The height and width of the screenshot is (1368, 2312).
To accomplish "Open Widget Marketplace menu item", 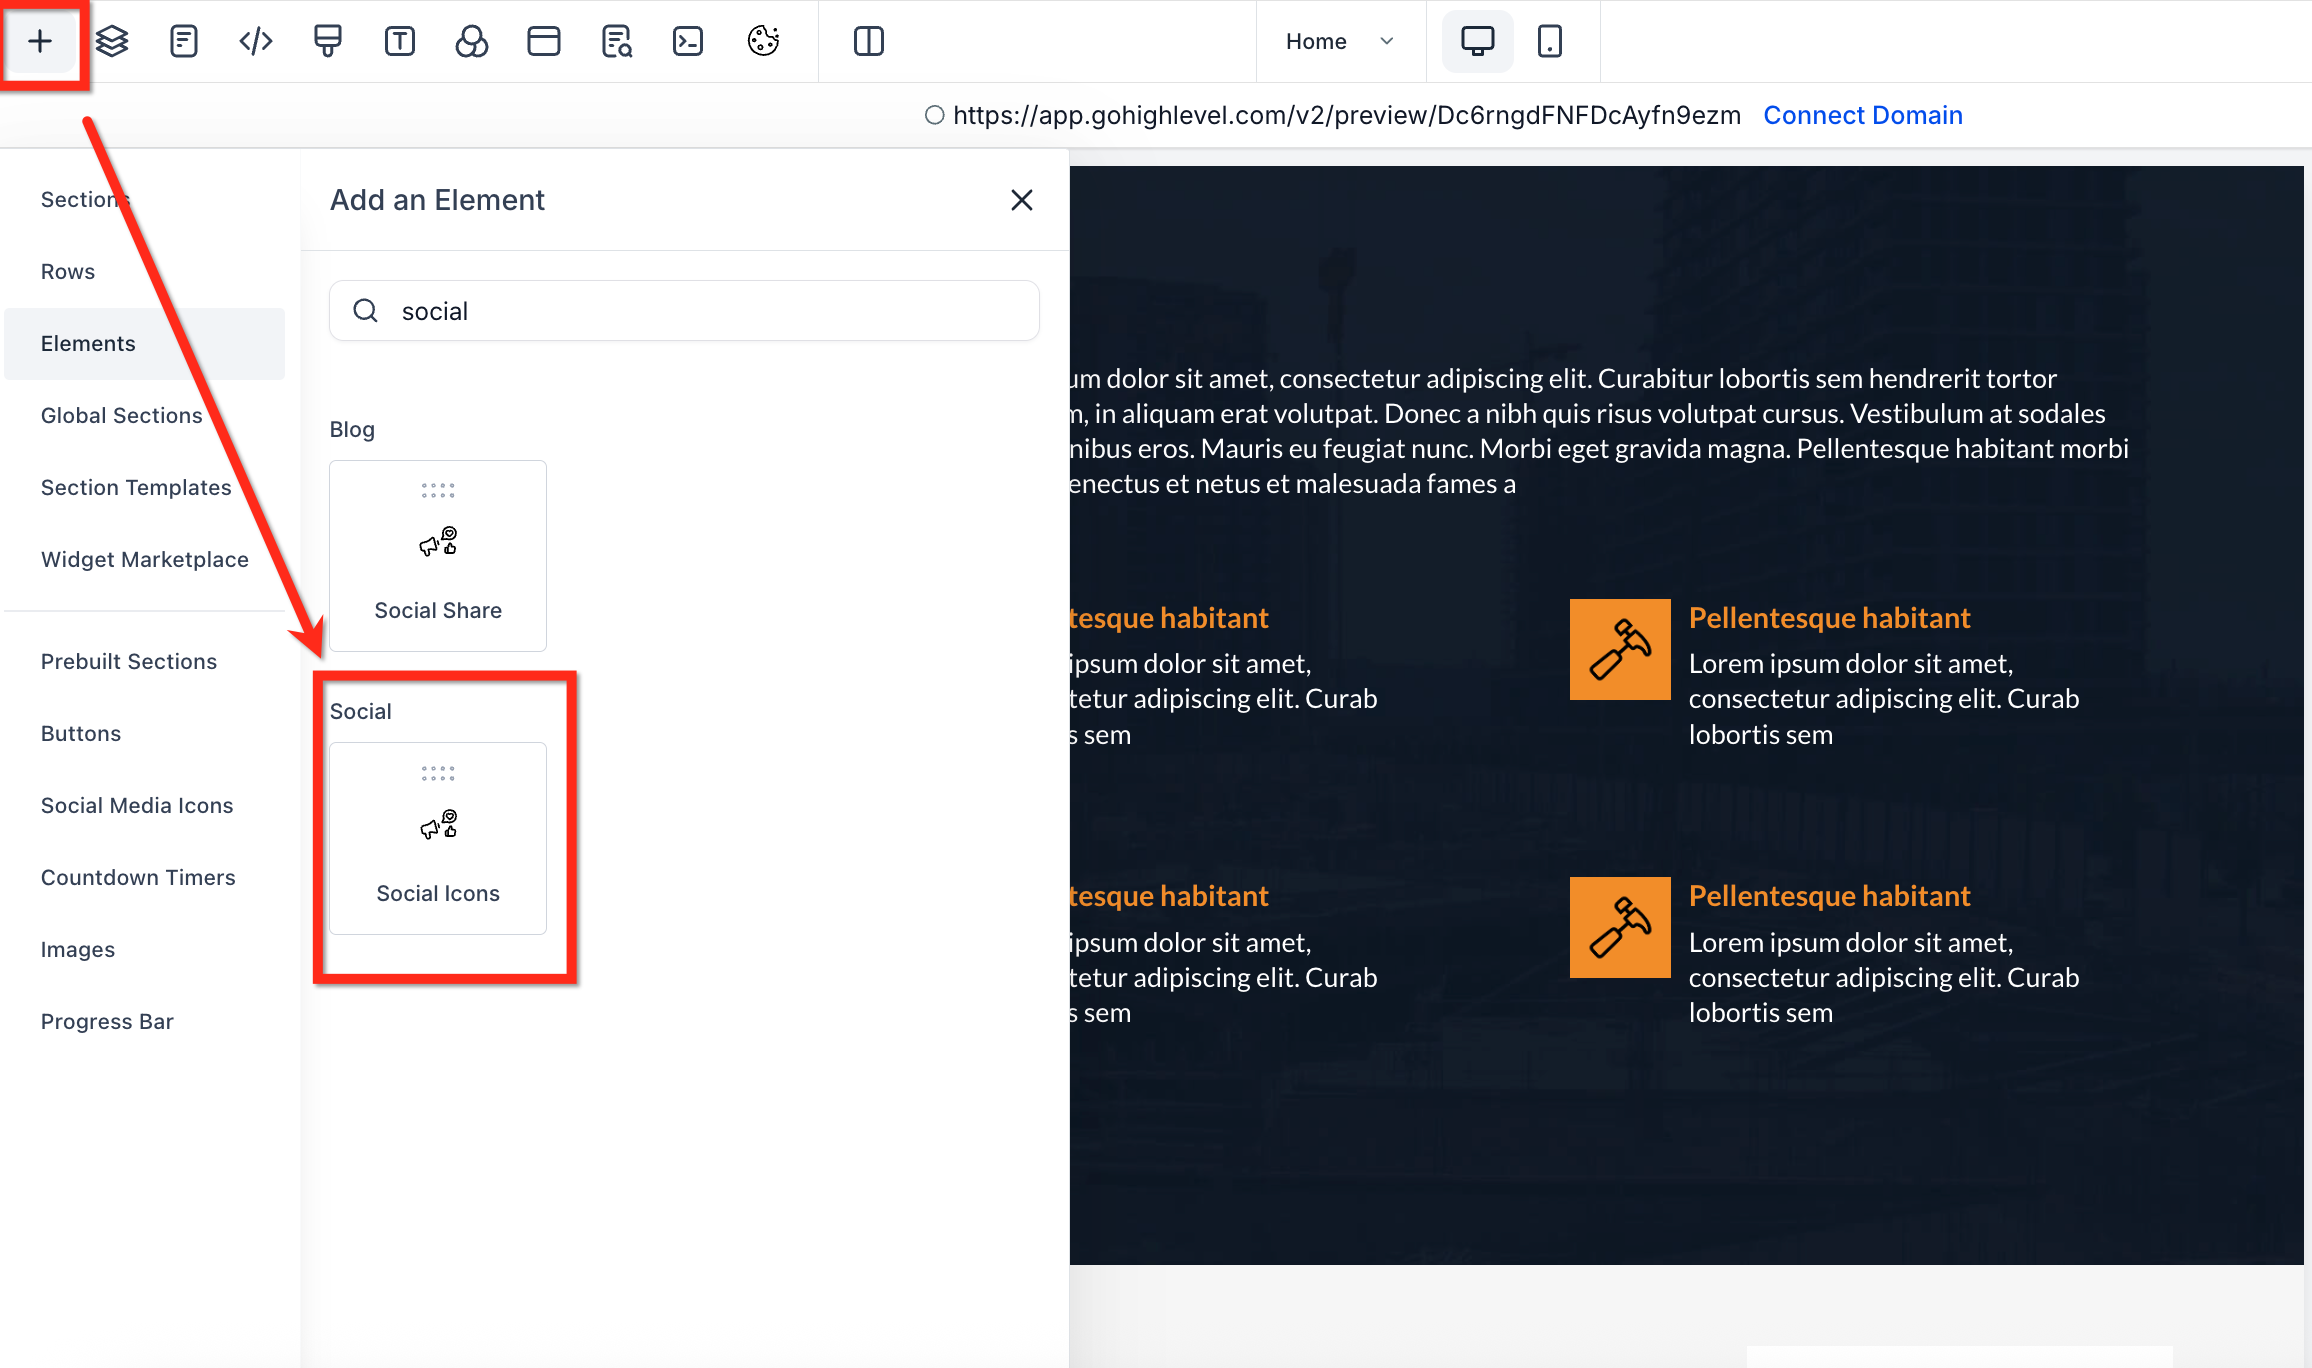I will coord(145,559).
